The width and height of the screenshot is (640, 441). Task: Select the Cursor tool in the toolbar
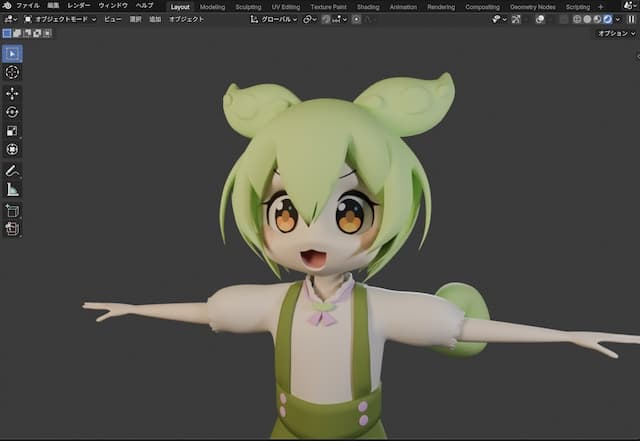click(12, 72)
